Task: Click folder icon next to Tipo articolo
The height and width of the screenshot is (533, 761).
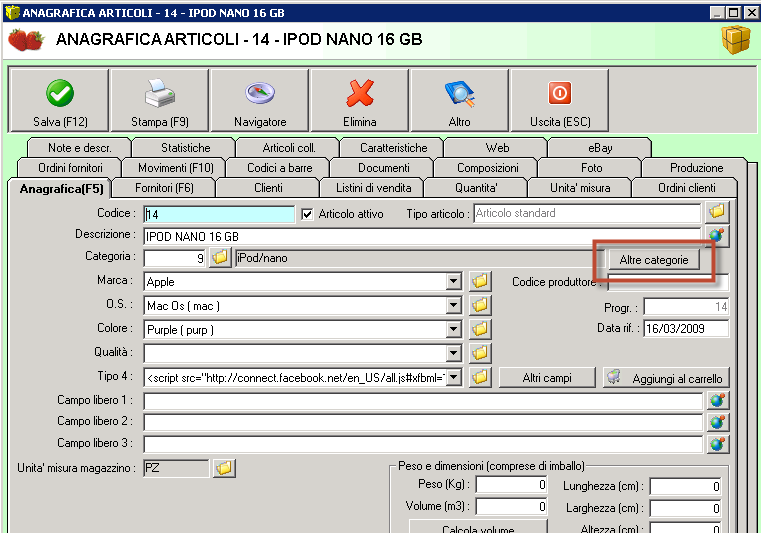Action: pos(717,212)
